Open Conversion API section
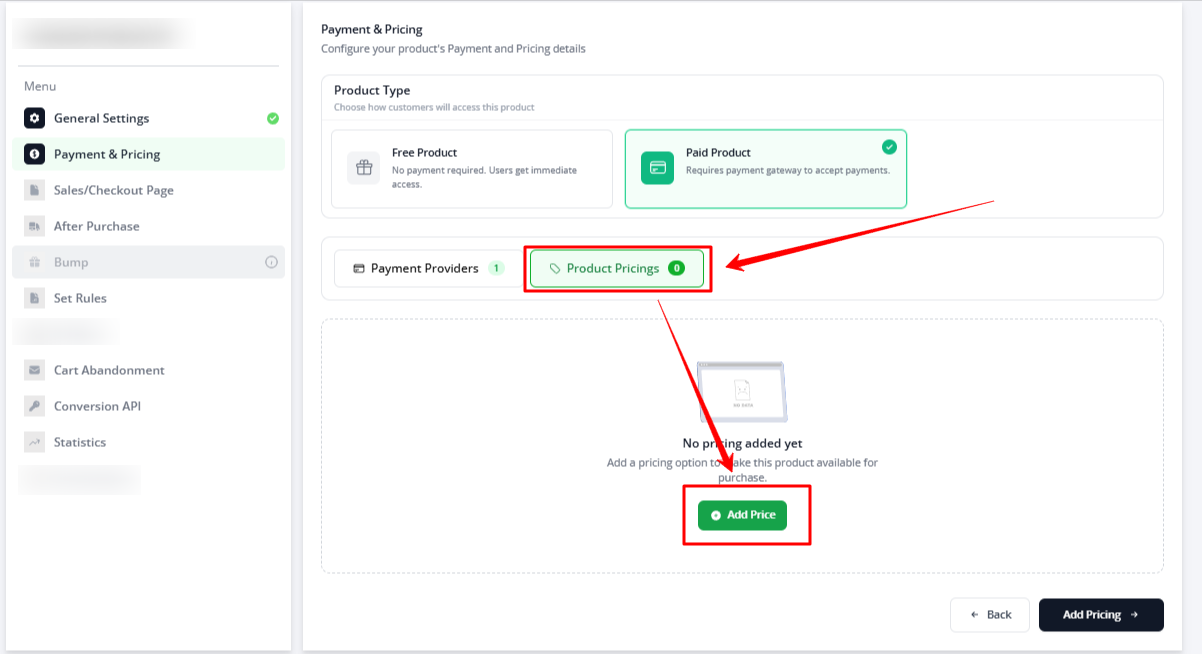This screenshot has width=1202, height=654. [x=149, y=406]
